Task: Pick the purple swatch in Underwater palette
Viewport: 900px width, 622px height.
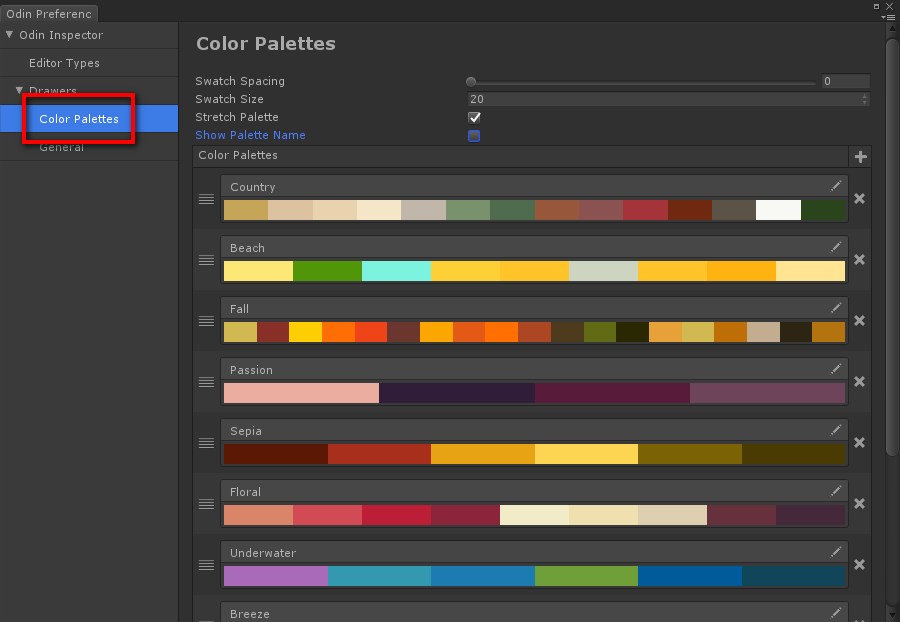Action: click(x=276, y=576)
